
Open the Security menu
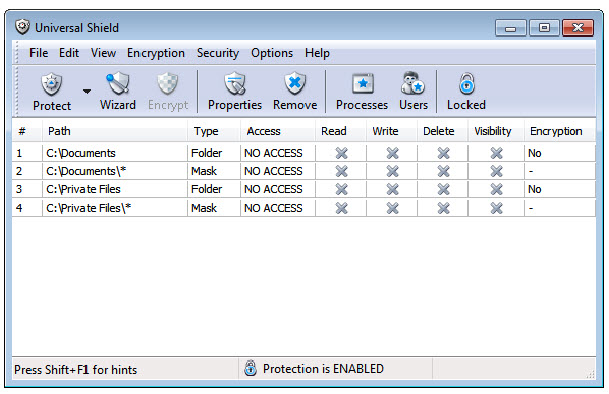[x=218, y=53]
